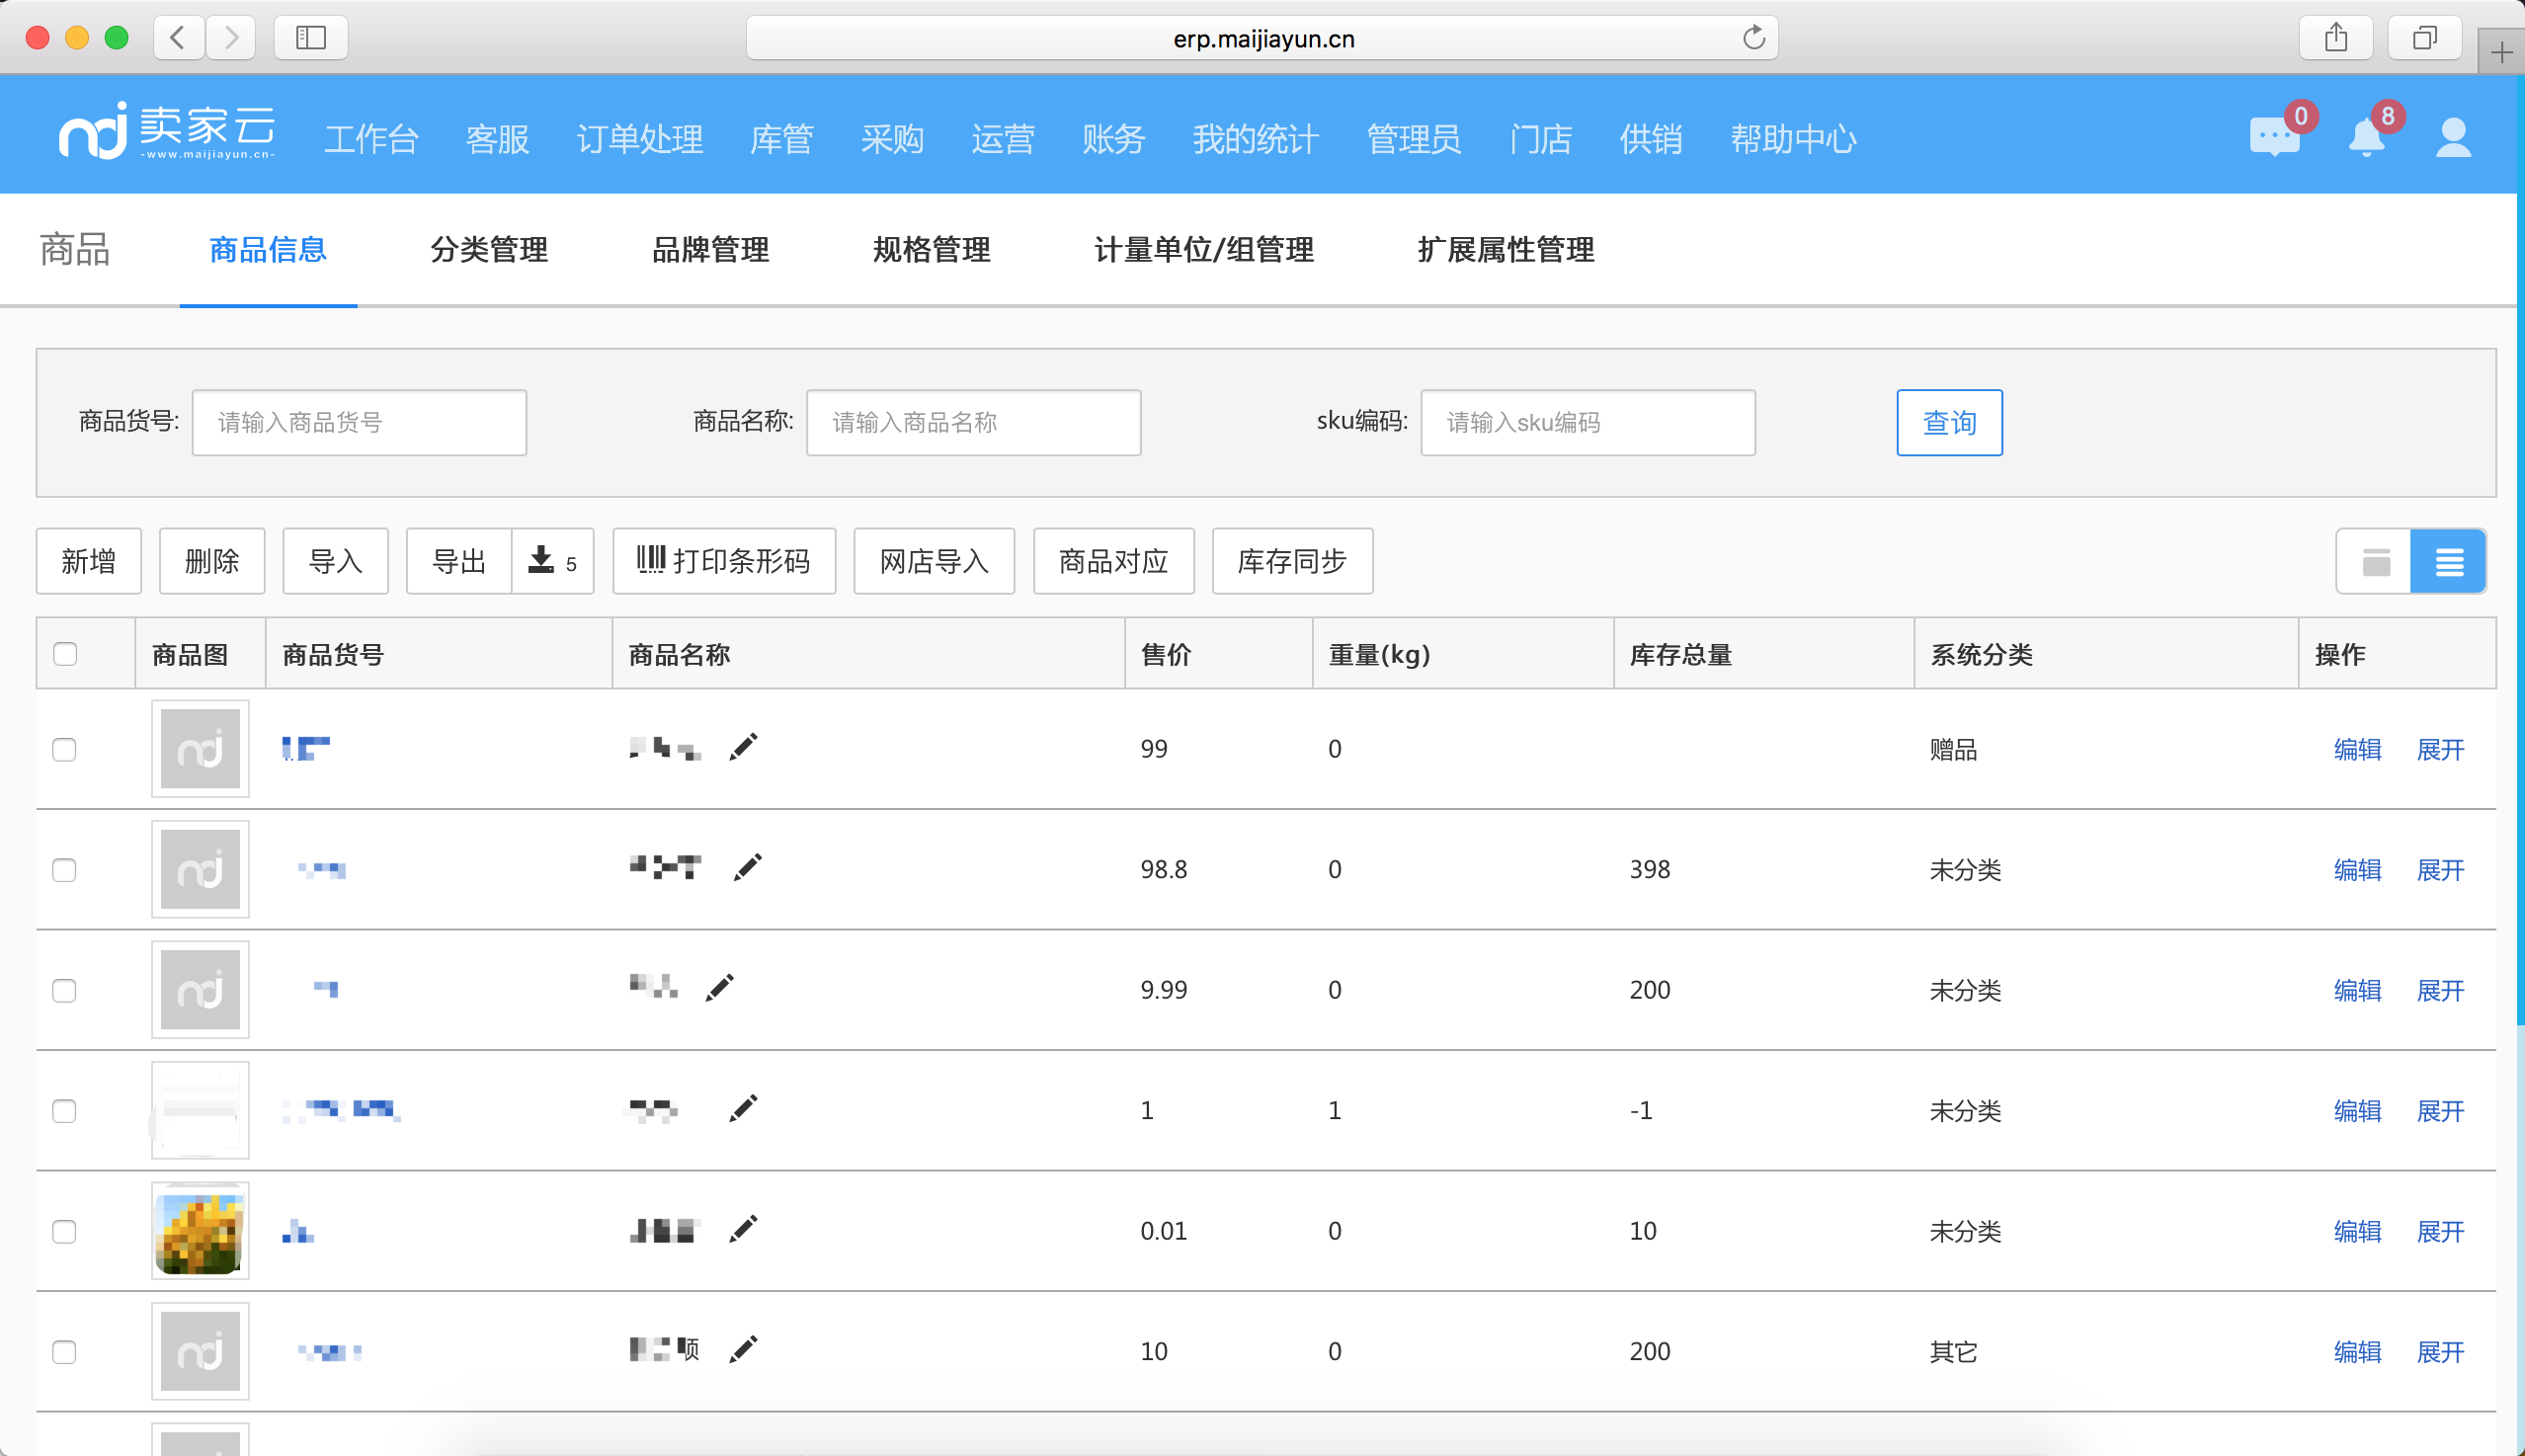Reload the page in Safari
The image size is (2525, 1456).
tap(1753, 38)
